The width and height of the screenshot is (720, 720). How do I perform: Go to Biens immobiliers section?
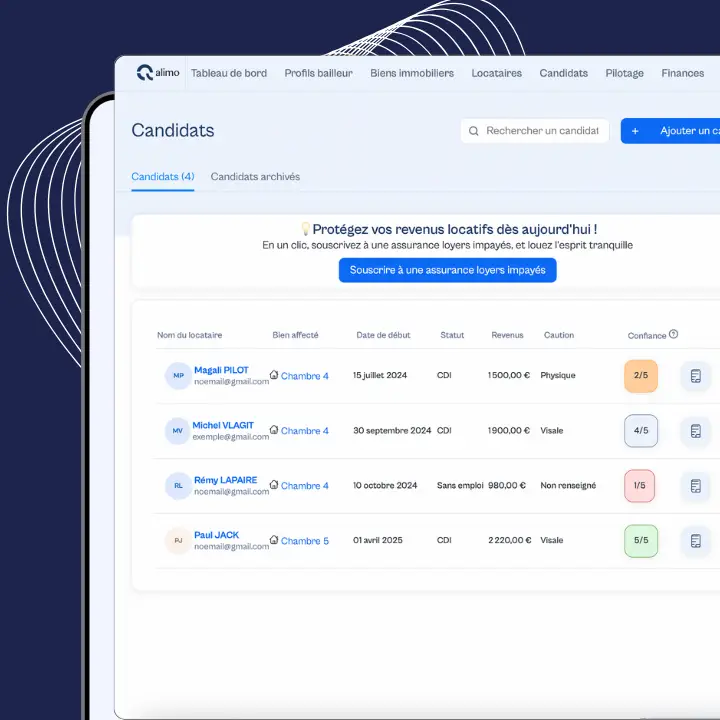click(411, 73)
